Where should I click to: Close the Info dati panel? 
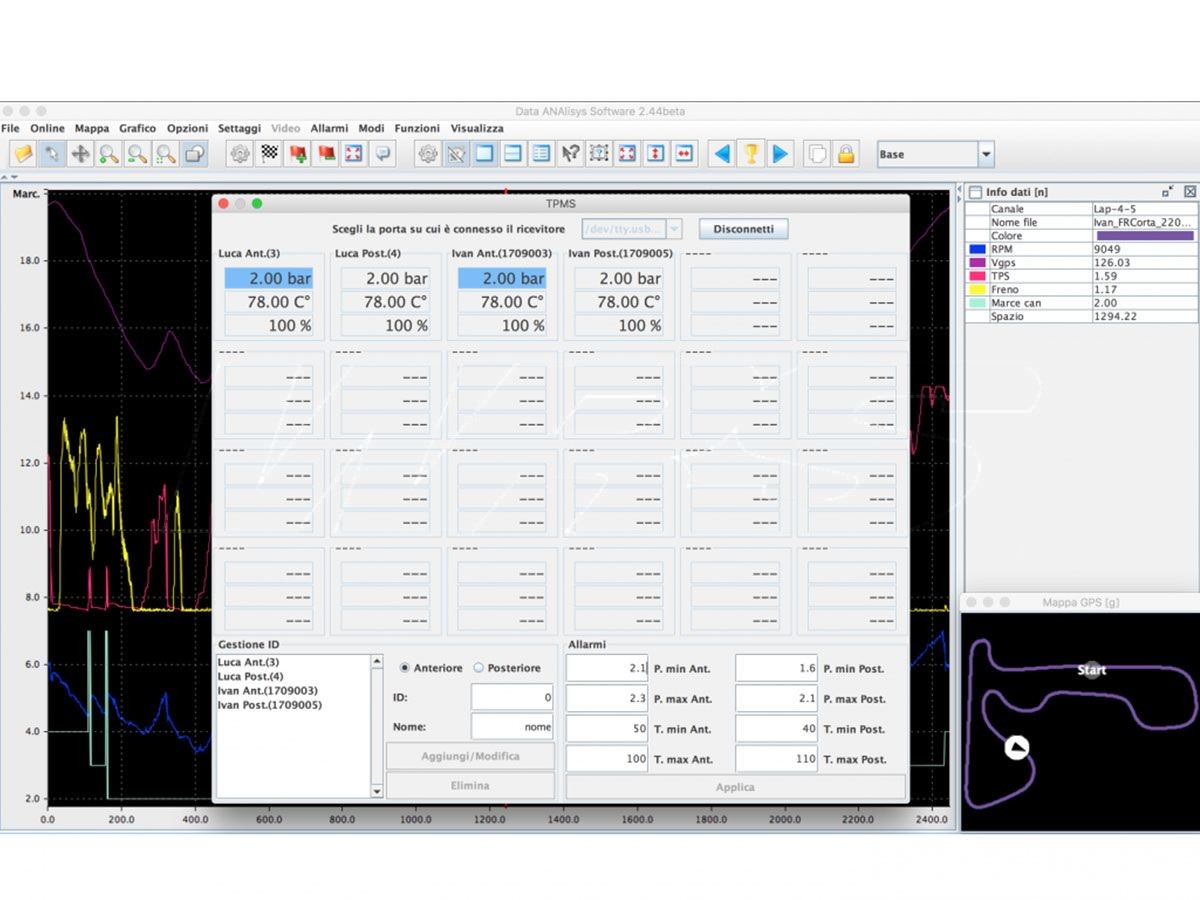point(1189,191)
